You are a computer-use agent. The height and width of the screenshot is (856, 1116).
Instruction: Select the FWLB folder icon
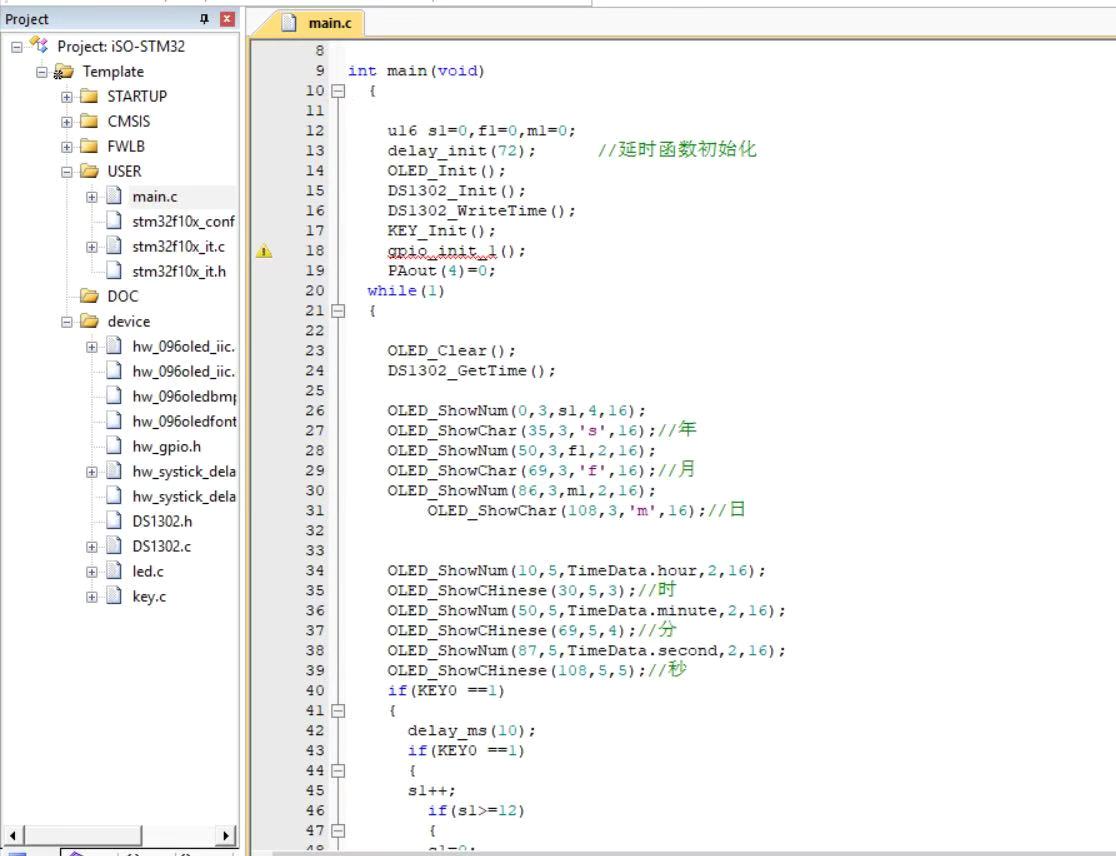(x=89, y=145)
